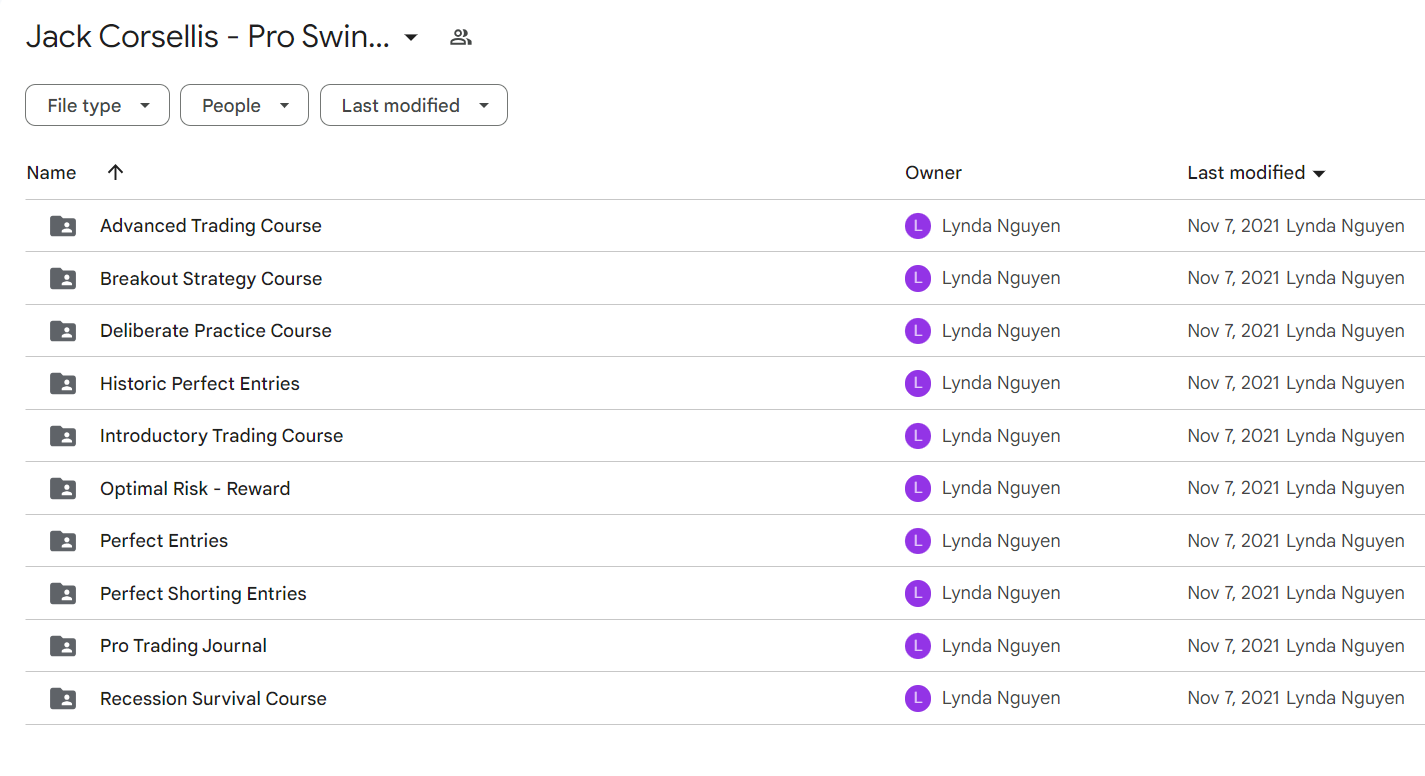Click owner avatar in Perfect Entries row
1425x776 pixels.
(x=918, y=541)
